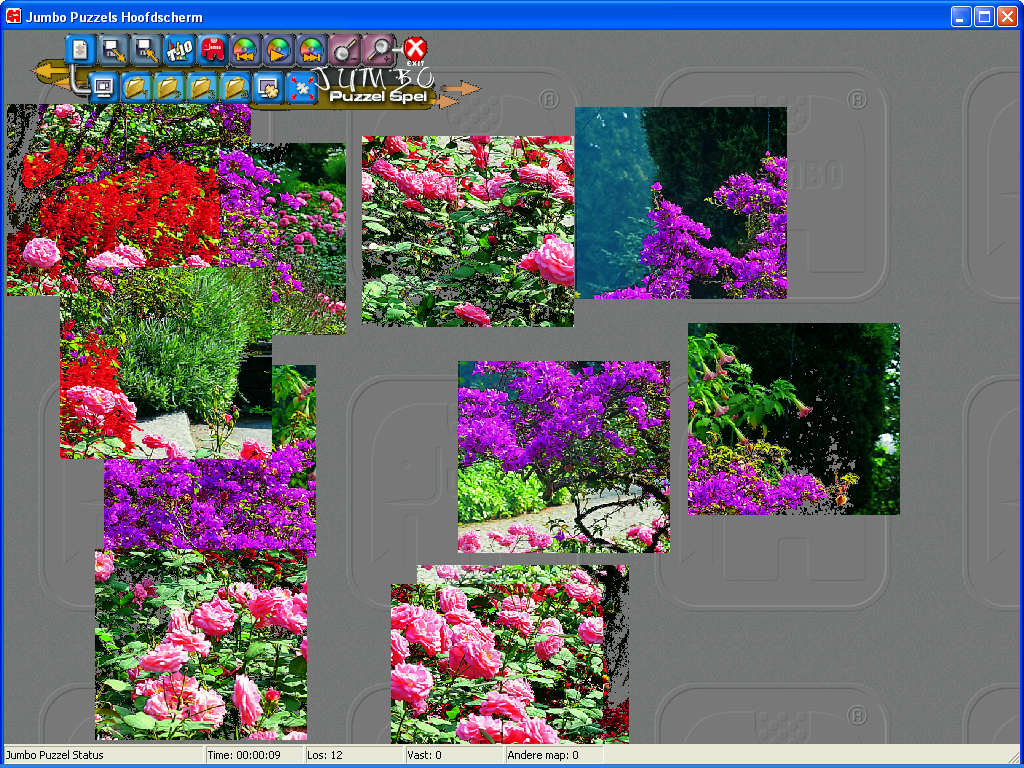
Task: Zoom in with the plus magnifier
Action: pyautogui.click(x=378, y=49)
